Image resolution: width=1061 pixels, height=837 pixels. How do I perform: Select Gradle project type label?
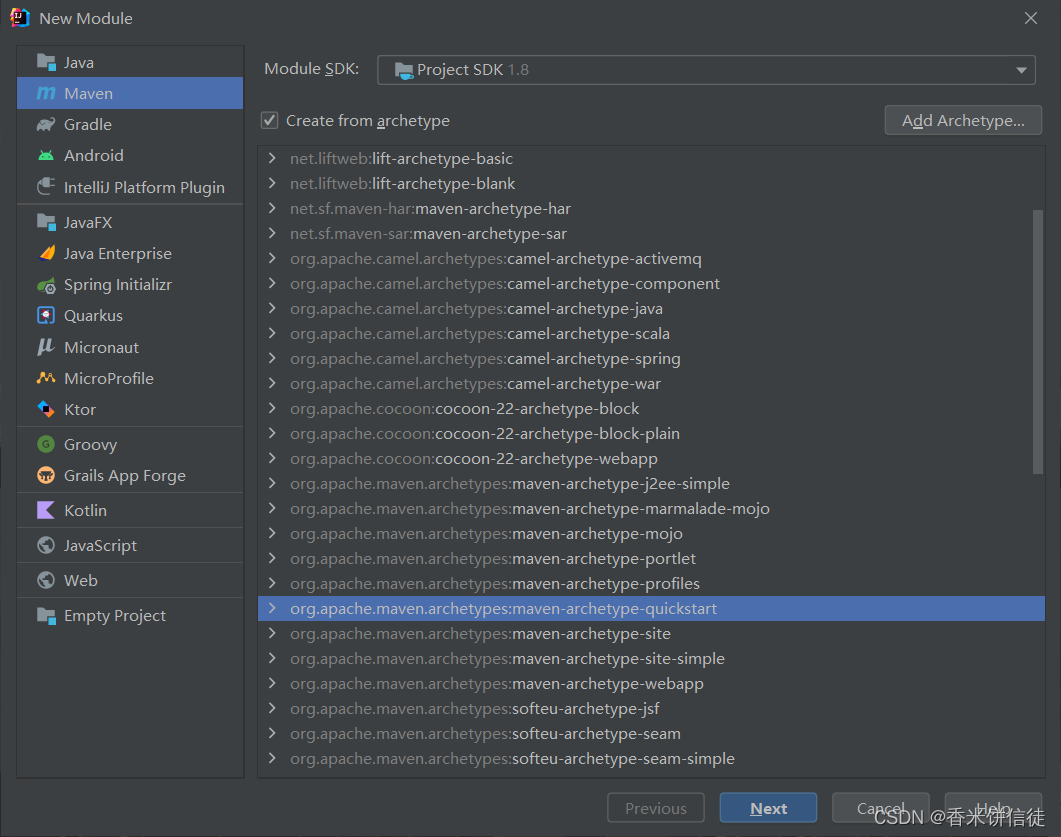click(x=88, y=125)
